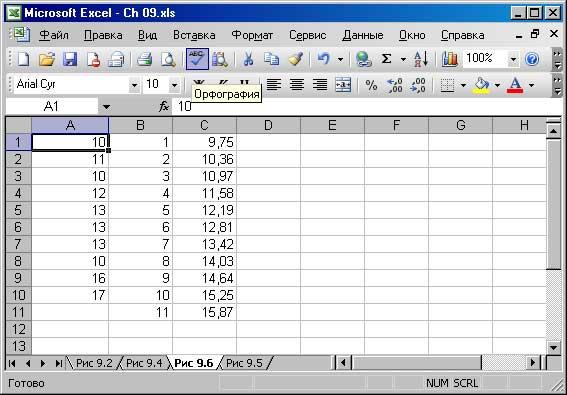This screenshot has width=567, height=395.
Task: Activate the Format Painter brush
Action: pyautogui.click(x=295, y=59)
